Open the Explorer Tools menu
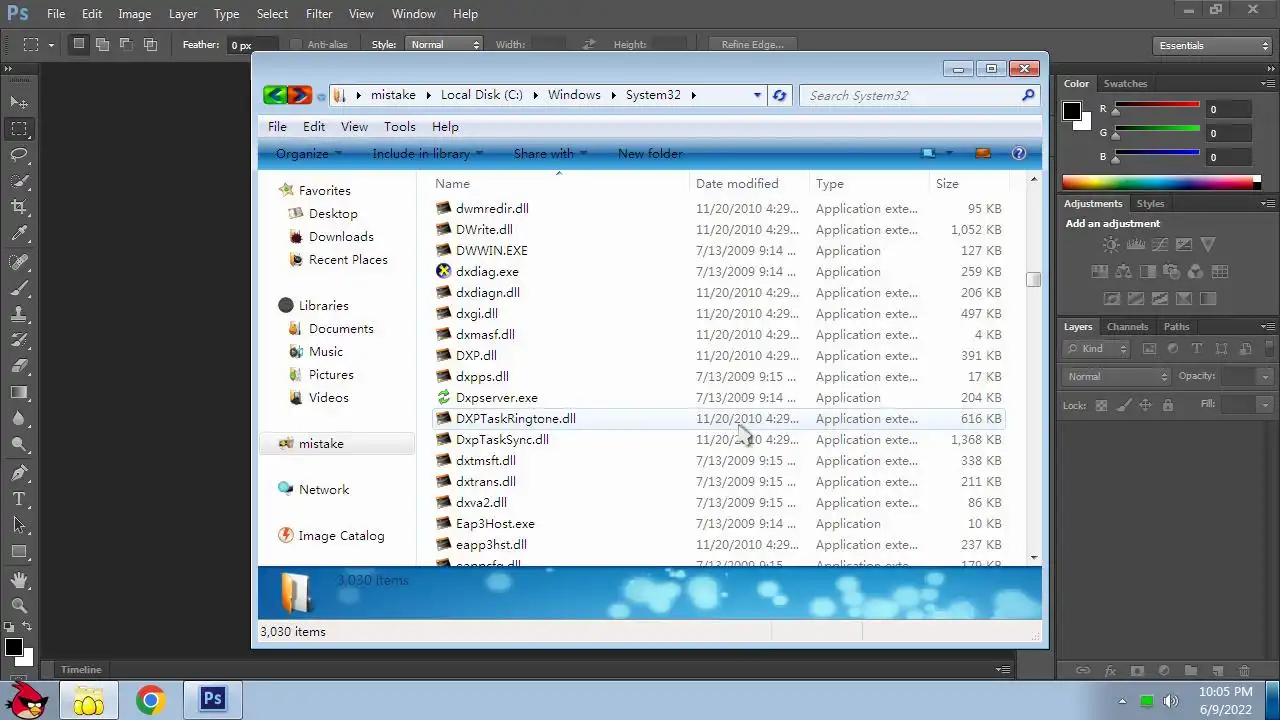Image resolution: width=1280 pixels, height=720 pixels. [399, 127]
